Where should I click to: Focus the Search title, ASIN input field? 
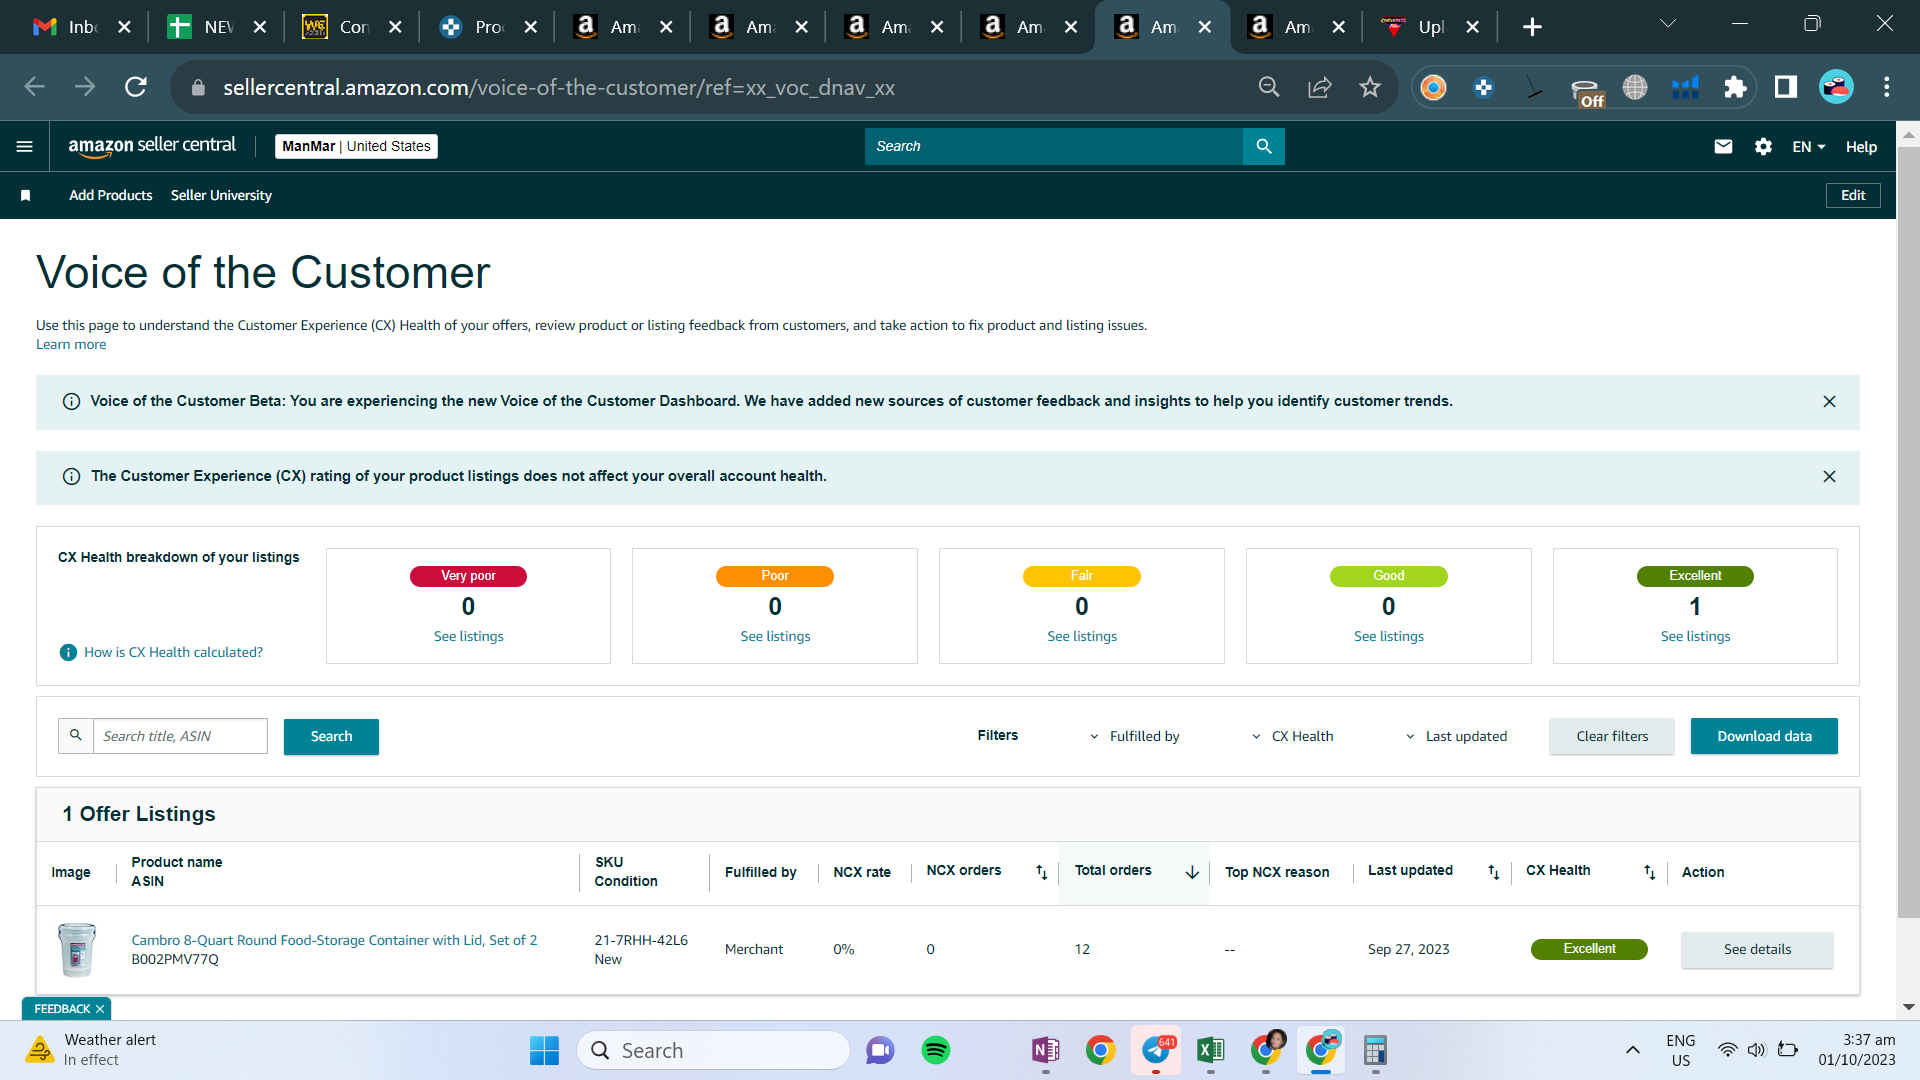[x=180, y=737]
